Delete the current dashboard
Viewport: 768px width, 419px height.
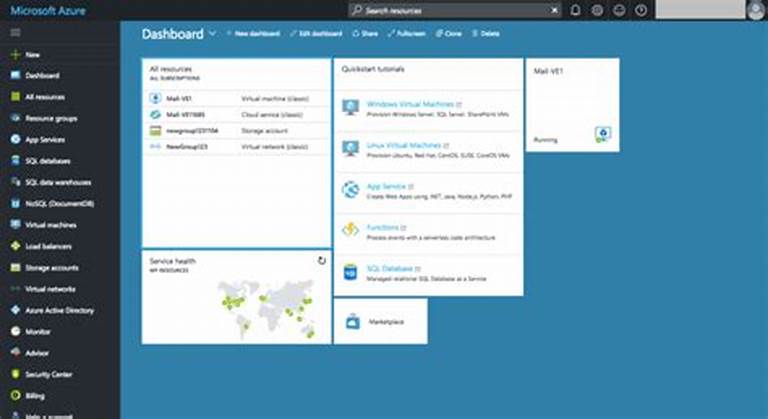pyautogui.click(x=486, y=33)
